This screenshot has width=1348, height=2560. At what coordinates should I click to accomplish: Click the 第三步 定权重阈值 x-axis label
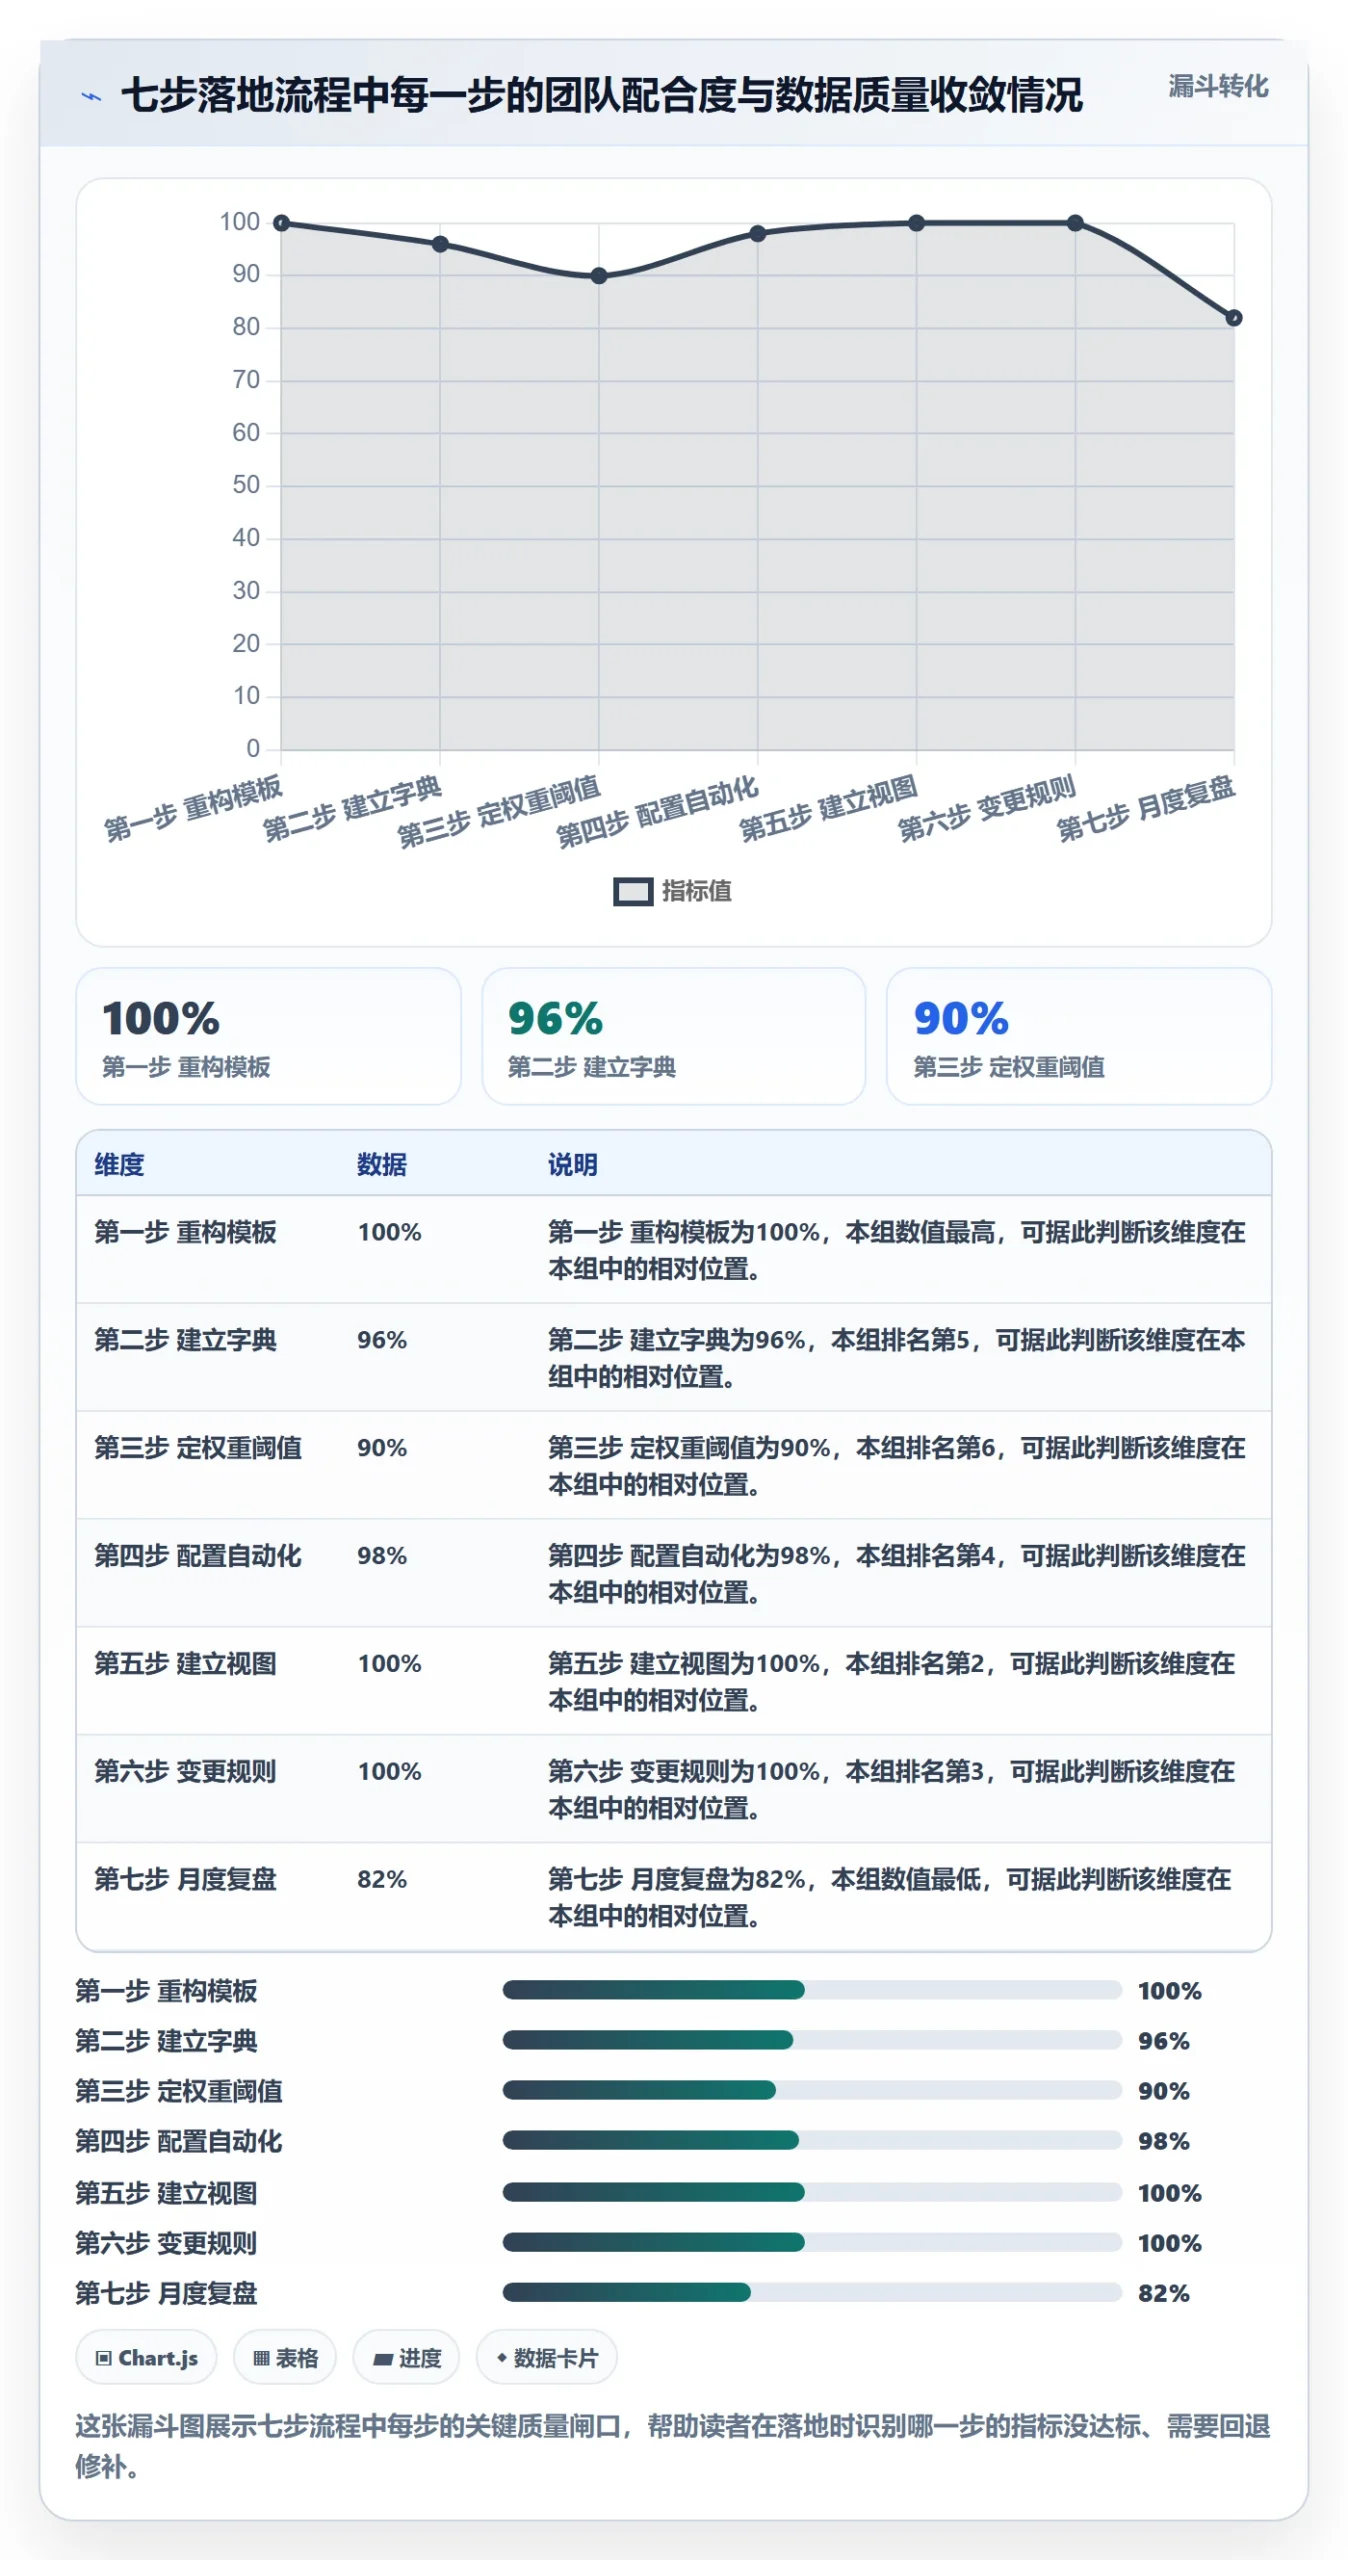tap(498, 811)
